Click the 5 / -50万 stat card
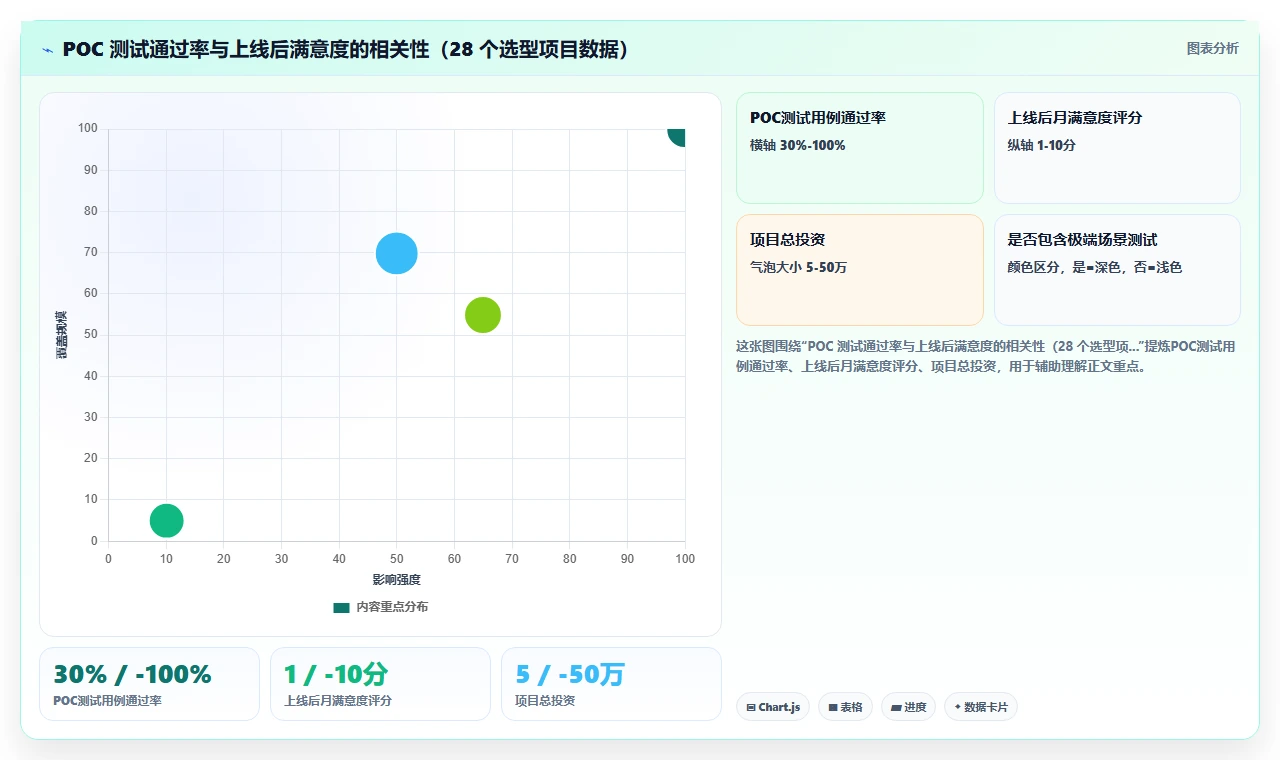Viewport: 1280px width, 760px height. 611,684
